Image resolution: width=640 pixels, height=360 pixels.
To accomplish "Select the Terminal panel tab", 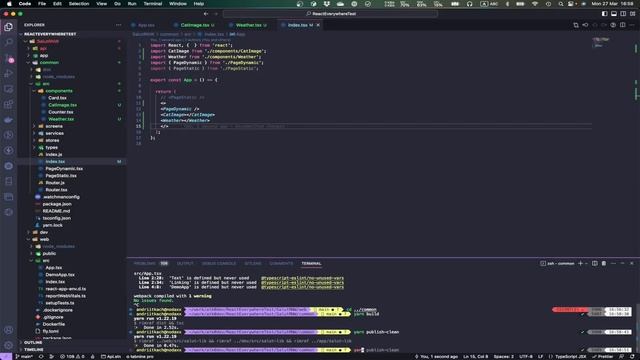I will 311,264.
